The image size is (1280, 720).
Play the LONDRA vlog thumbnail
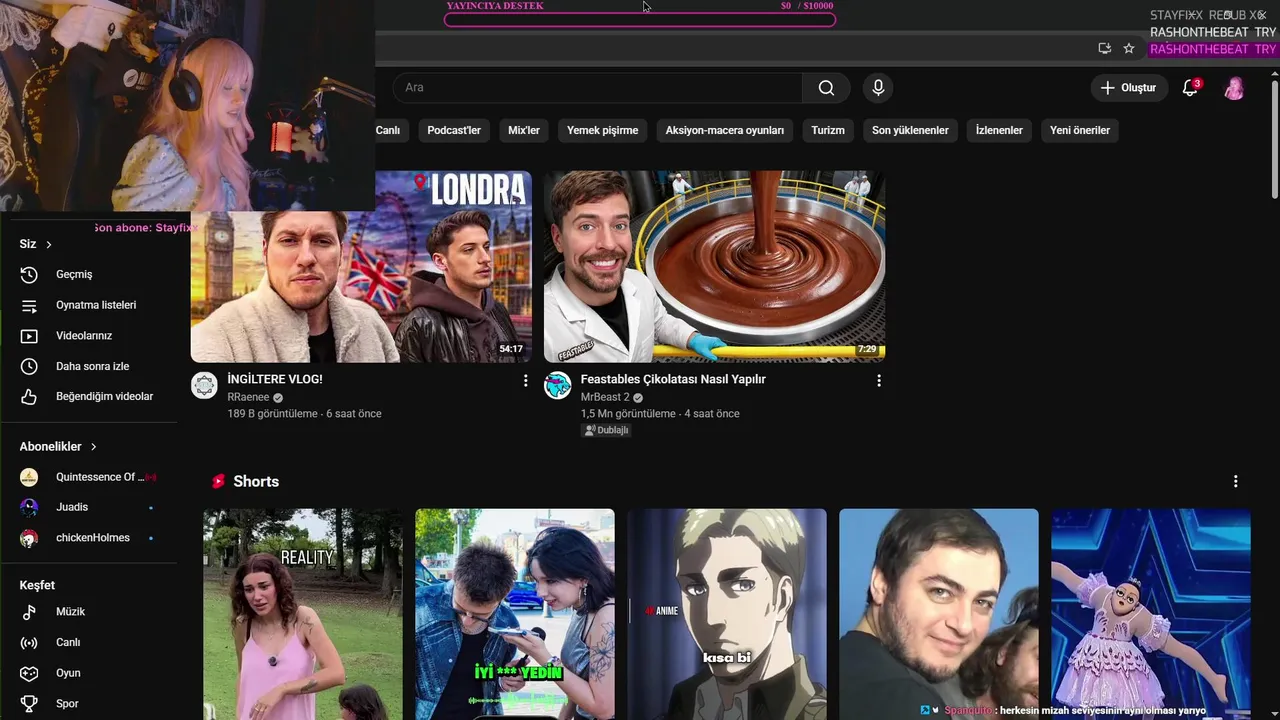tap(361, 266)
